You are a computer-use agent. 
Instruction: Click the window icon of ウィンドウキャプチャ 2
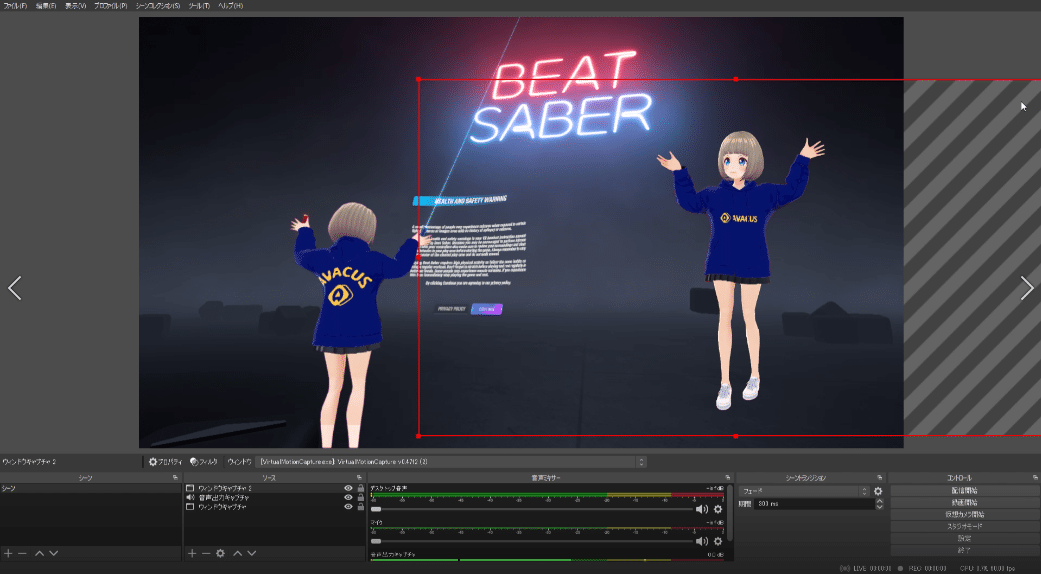pos(190,488)
